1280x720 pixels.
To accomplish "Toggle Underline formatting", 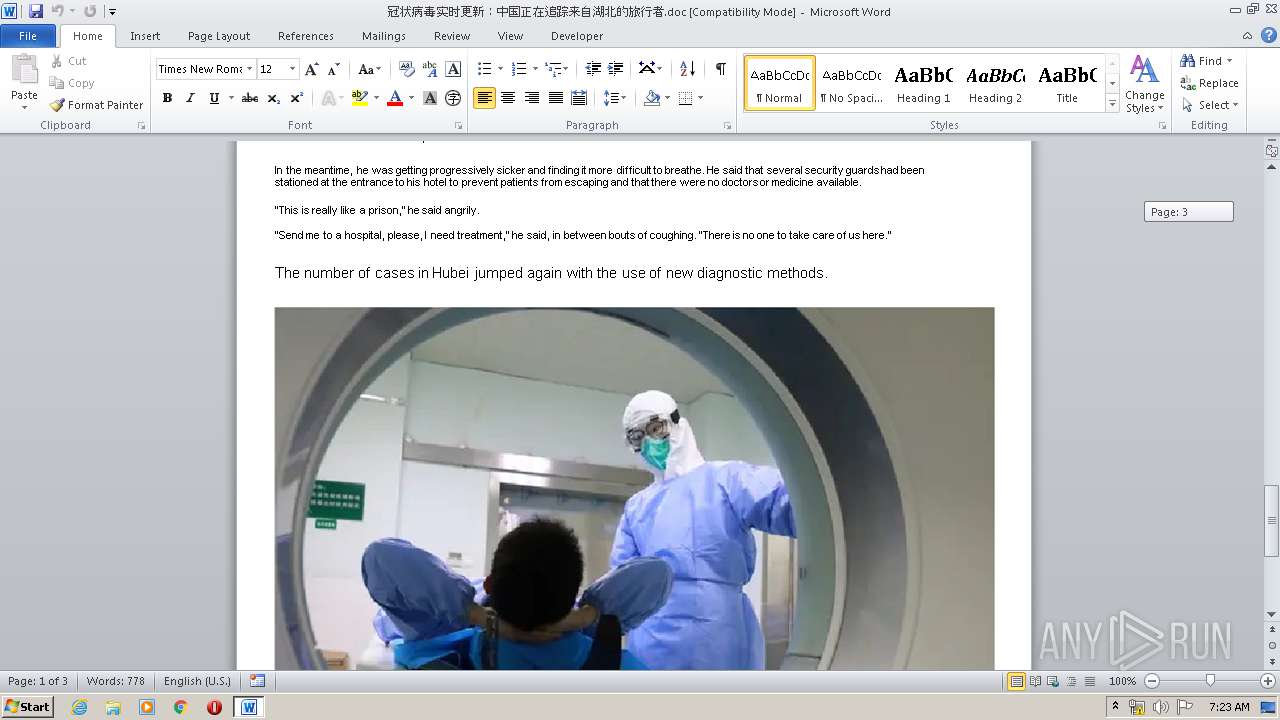I will 214,98.
